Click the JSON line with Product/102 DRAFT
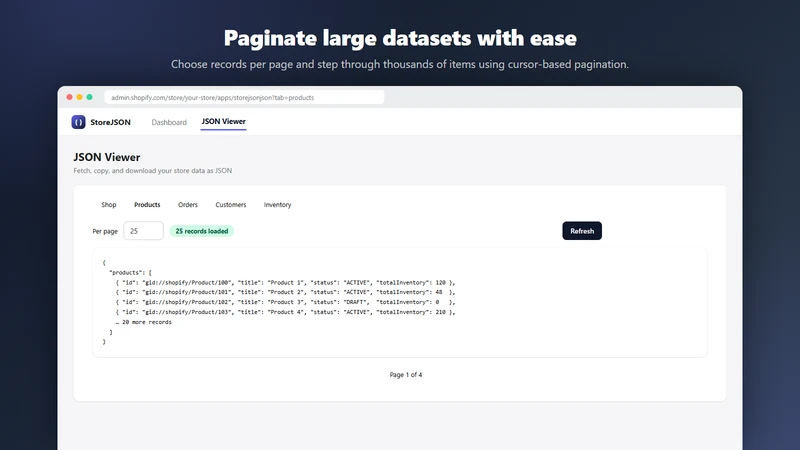Image resolution: width=800 pixels, height=450 pixels. coord(285,302)
